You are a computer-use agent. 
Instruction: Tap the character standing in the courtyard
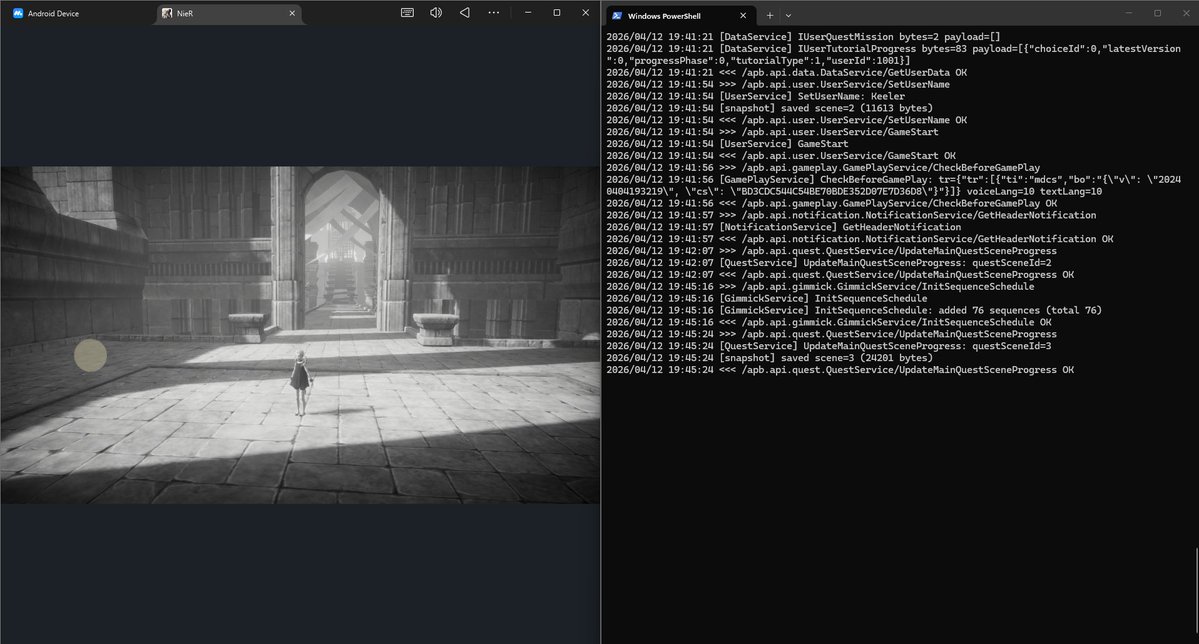coord(301,383)
